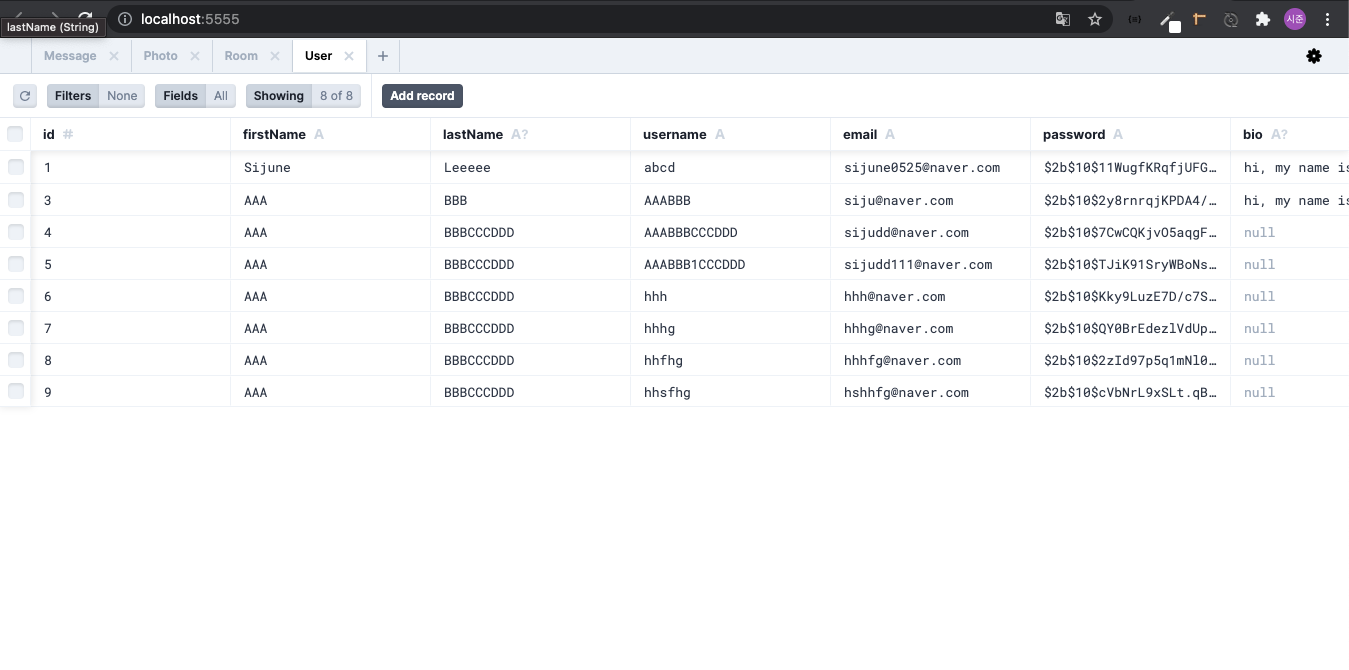Open the Showing records count control
This screenshot has height=670, width=1349.
(x=303, y=96)
